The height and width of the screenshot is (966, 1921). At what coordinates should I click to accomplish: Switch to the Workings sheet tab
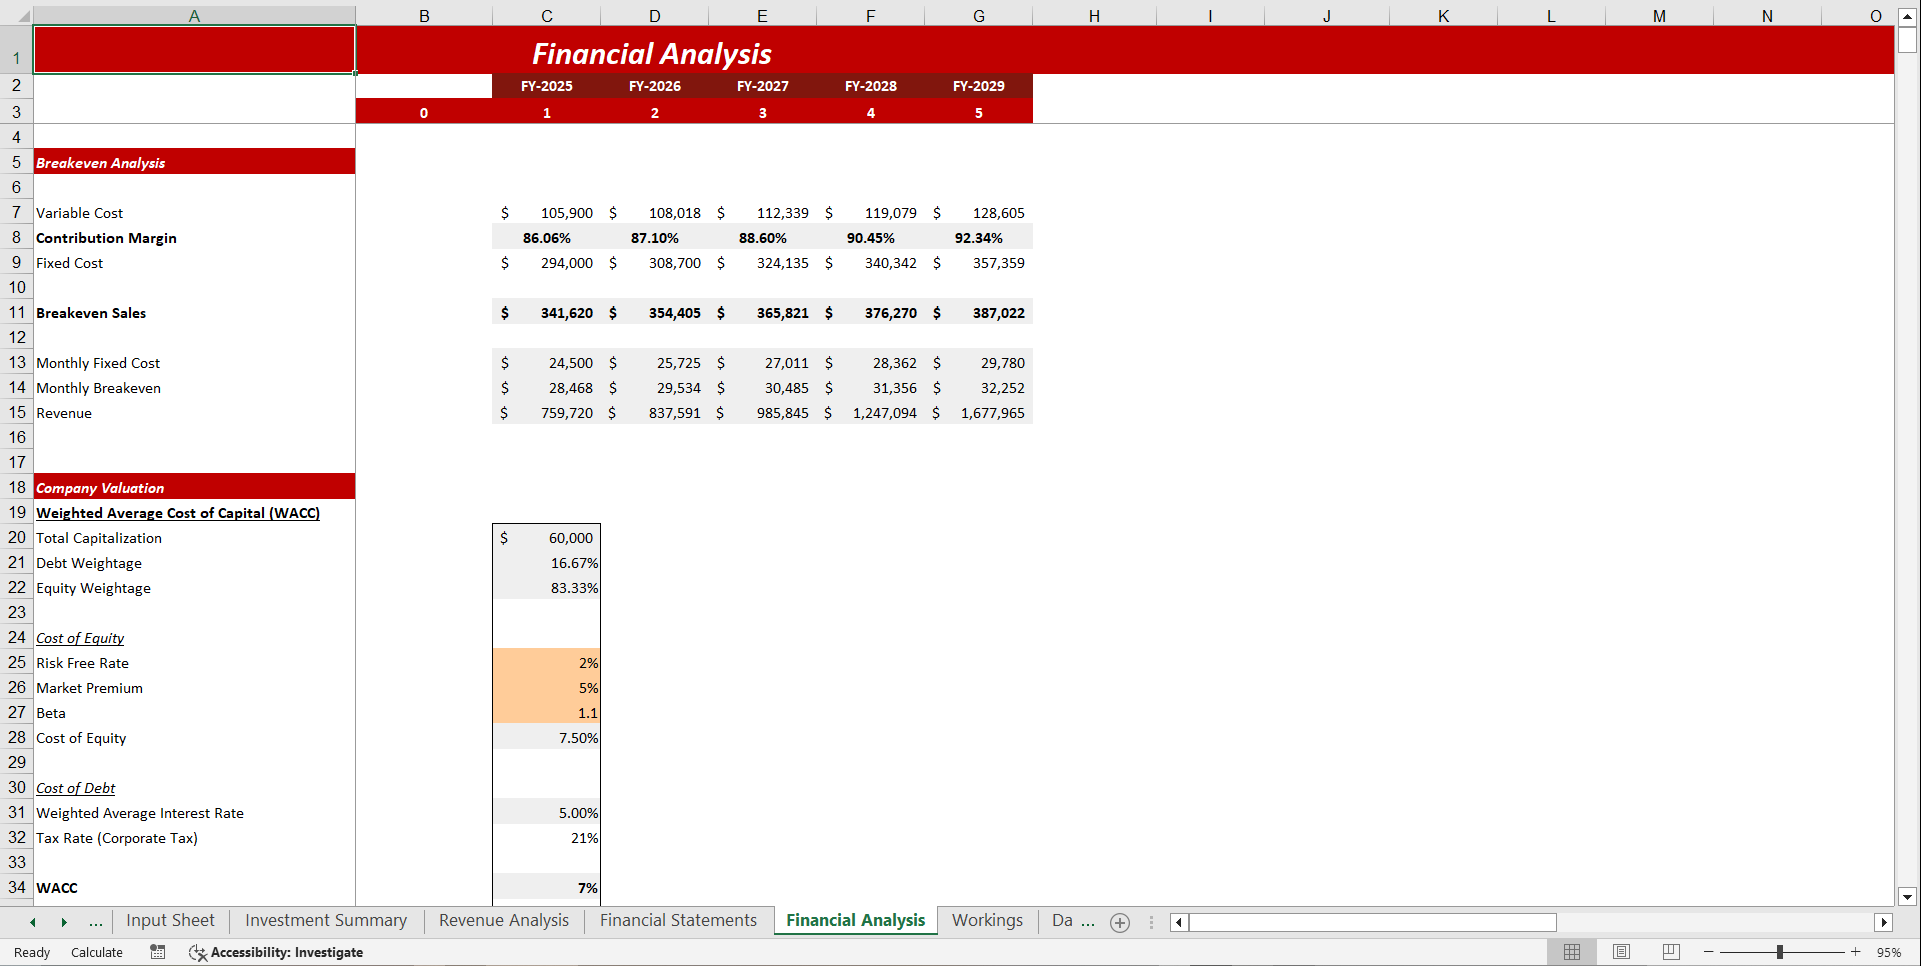987,921
